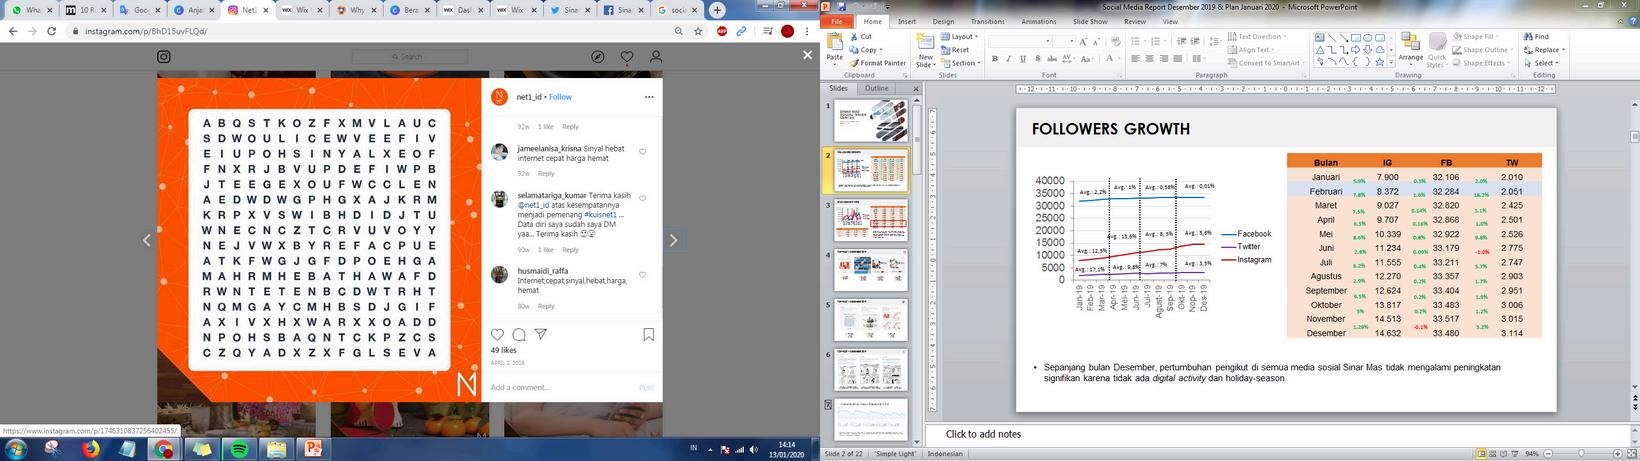Viewport: 1640px width, 461px height.
Task: Select slide 3 thumbnail
Action: [872, 221]
